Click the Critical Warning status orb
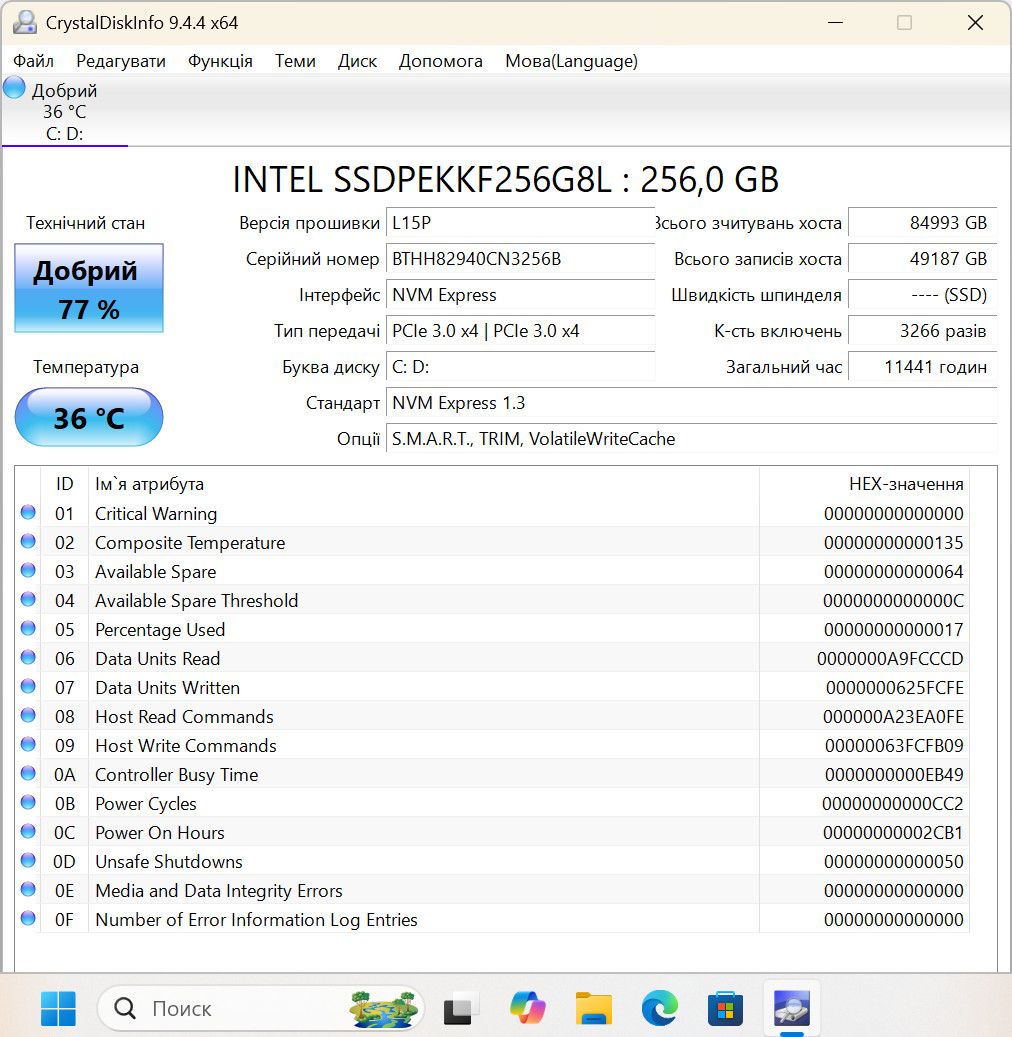1012x1037 pixels. click(28, 513)
